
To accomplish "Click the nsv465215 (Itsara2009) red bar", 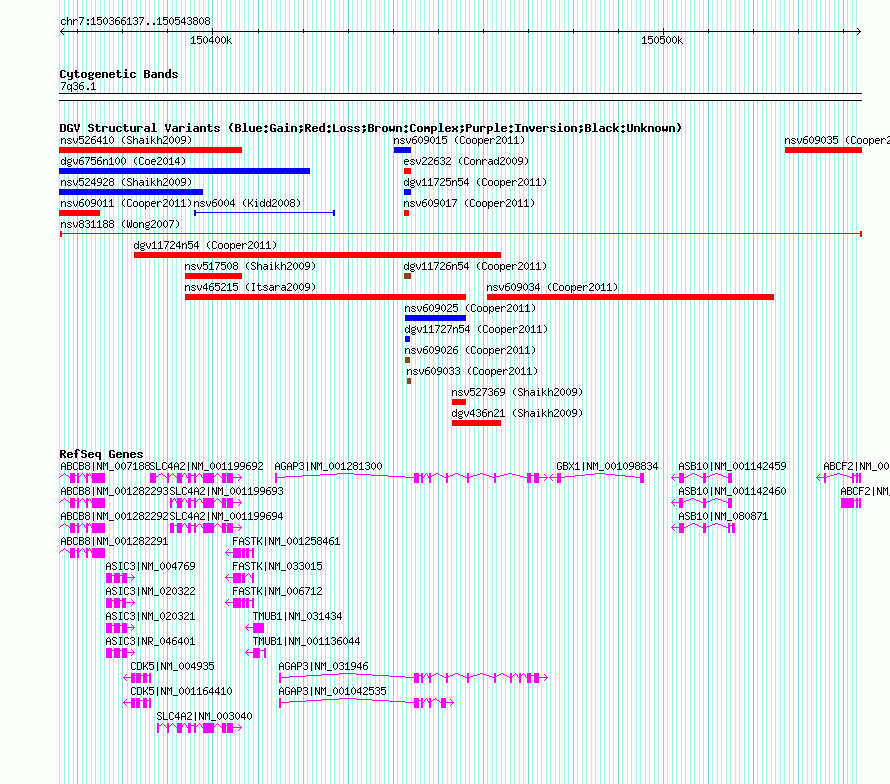I will coord(325,297).
